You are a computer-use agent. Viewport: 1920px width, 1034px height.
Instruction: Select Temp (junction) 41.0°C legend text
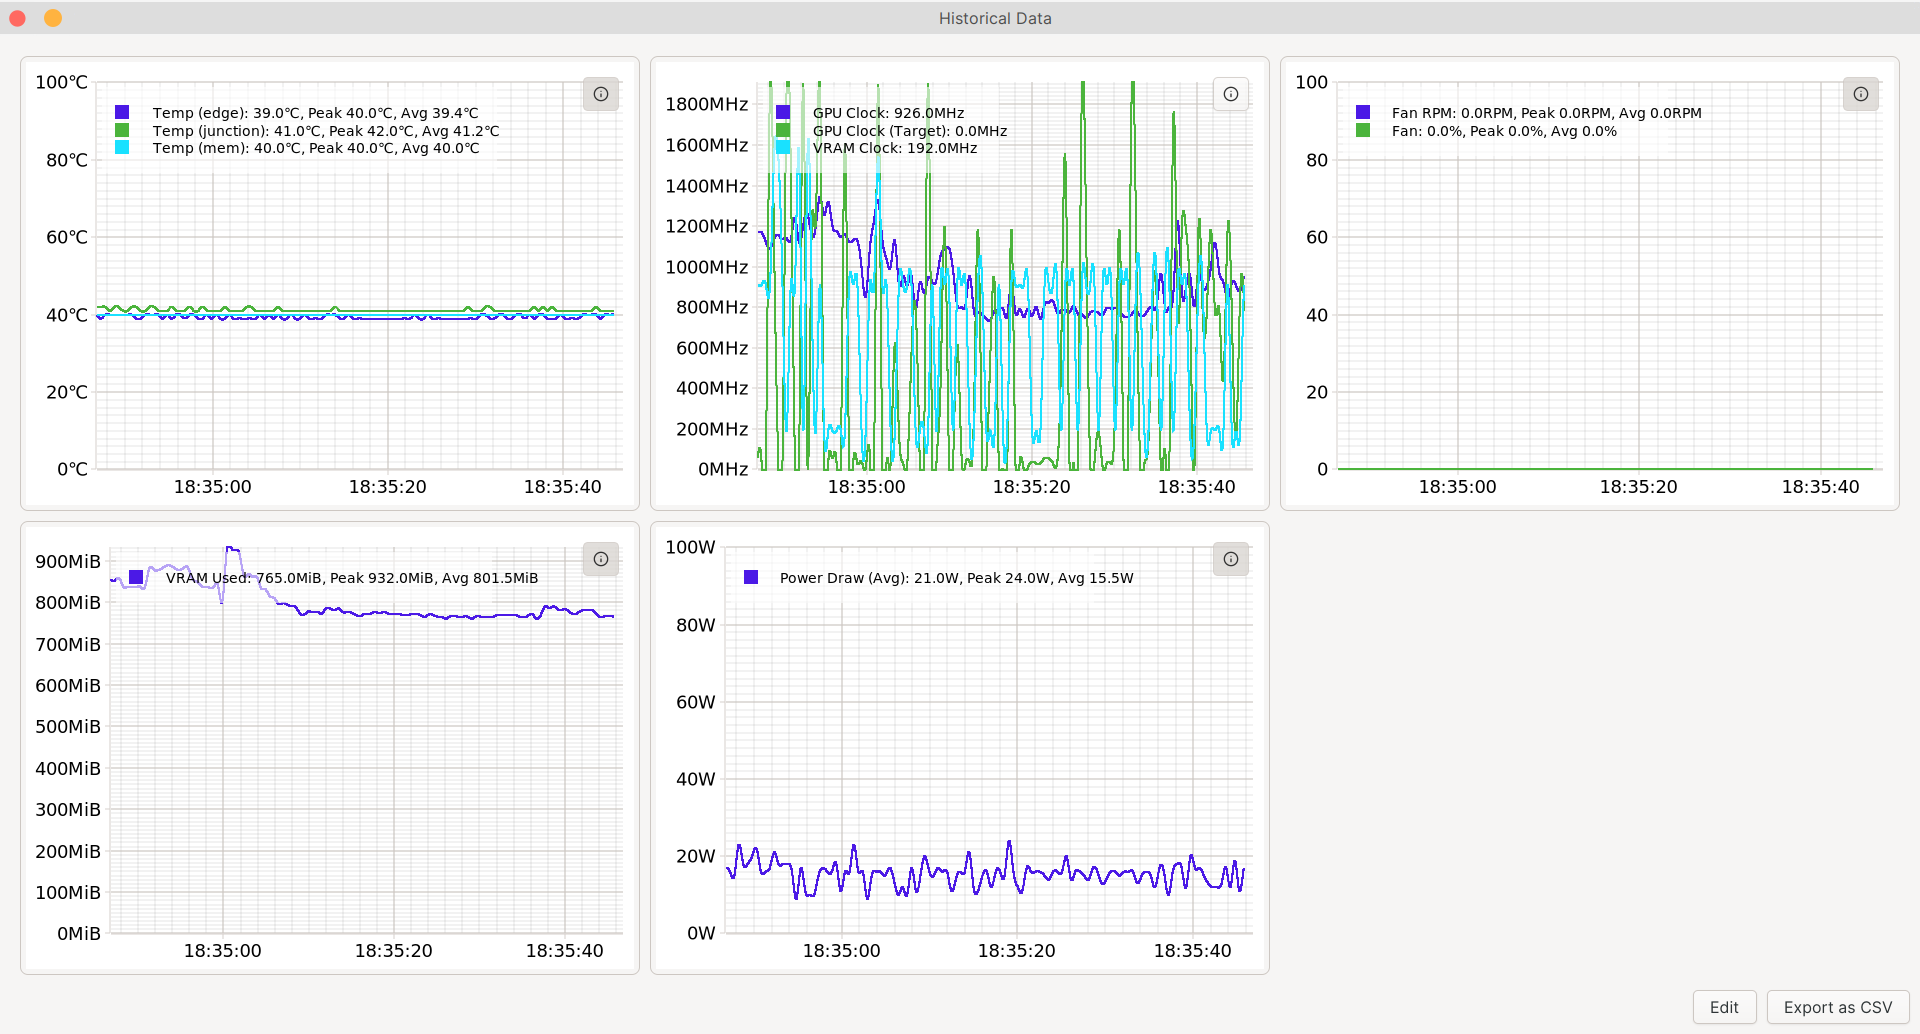tap(326, 131)
